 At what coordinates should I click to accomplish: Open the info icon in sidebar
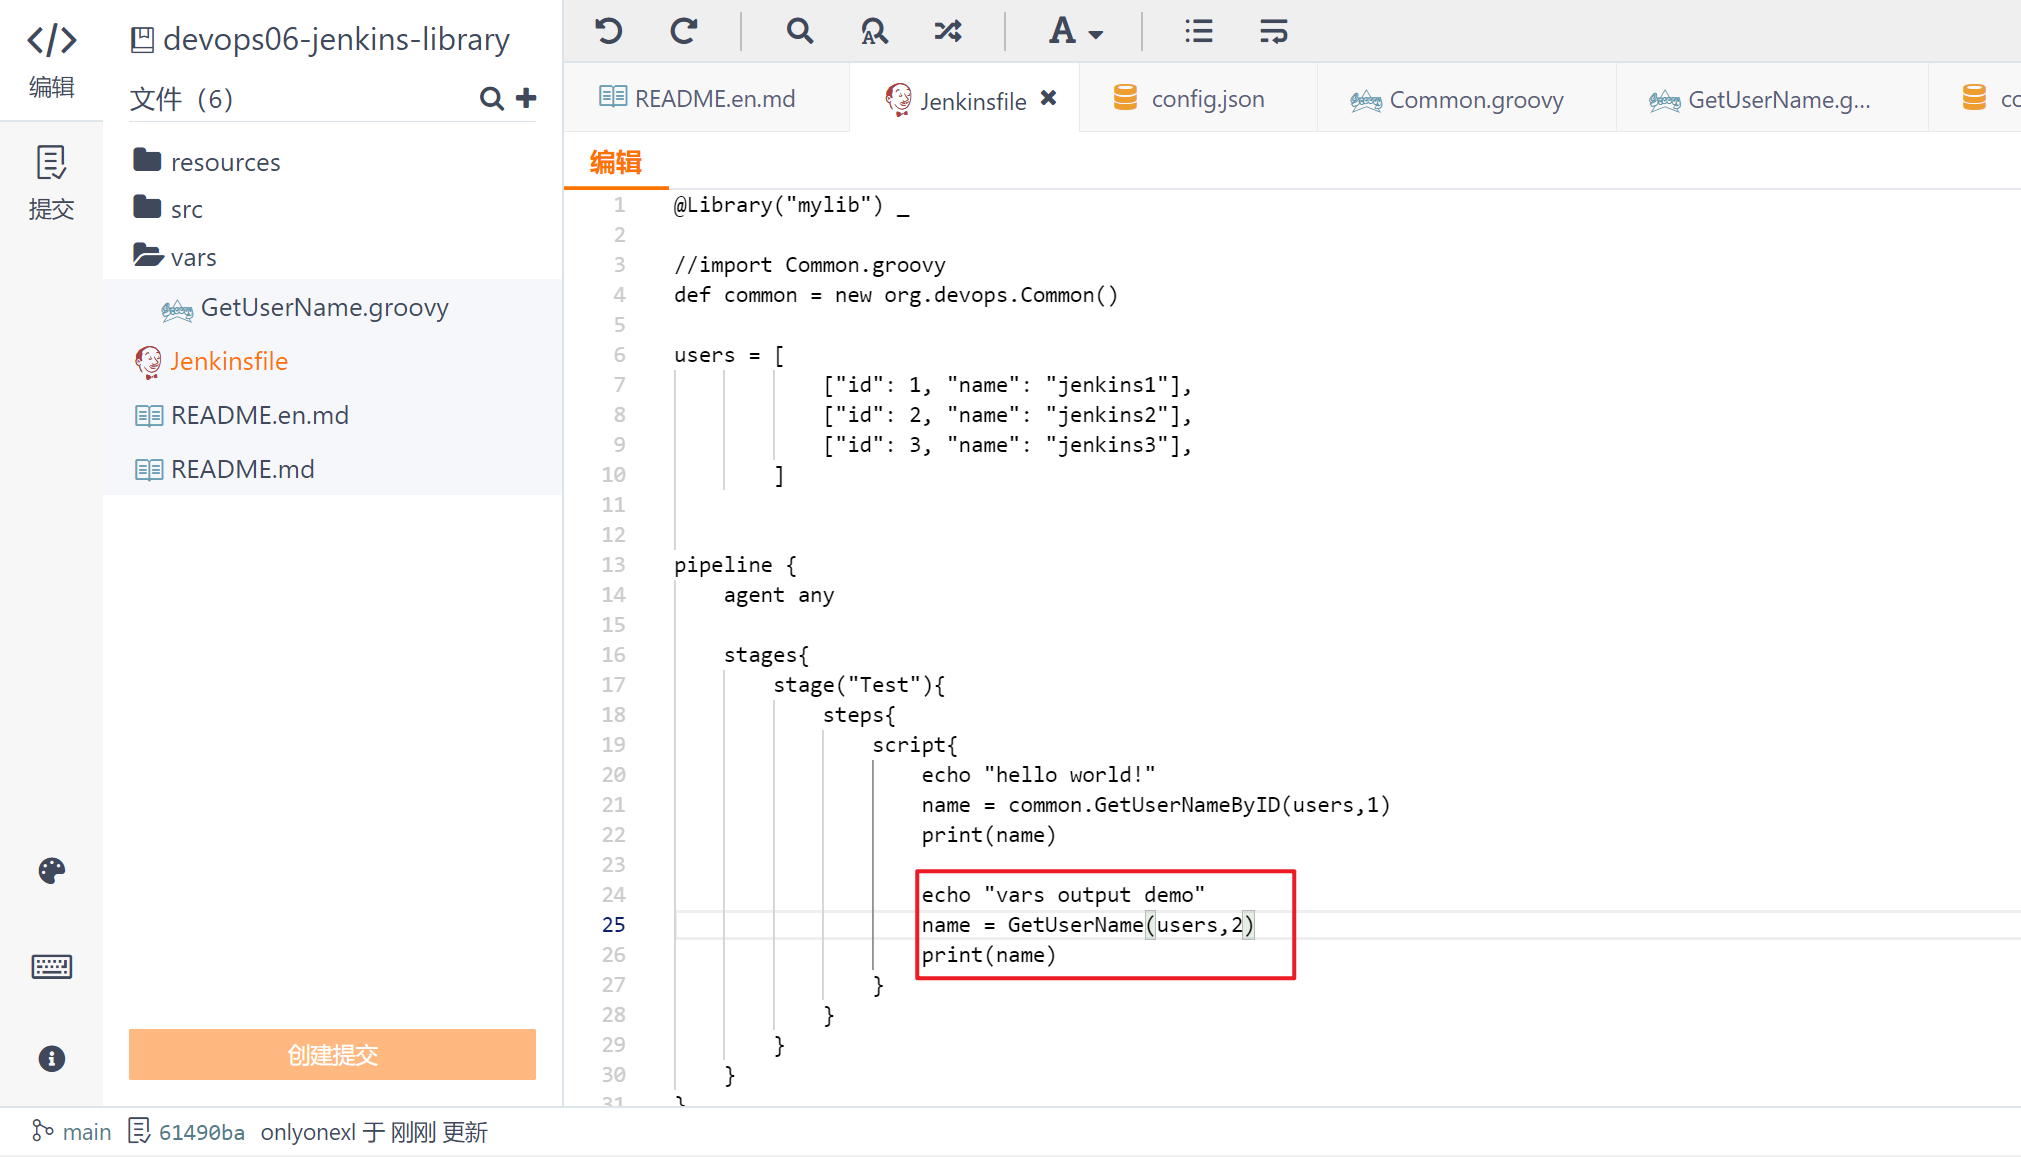(51, 1058)
